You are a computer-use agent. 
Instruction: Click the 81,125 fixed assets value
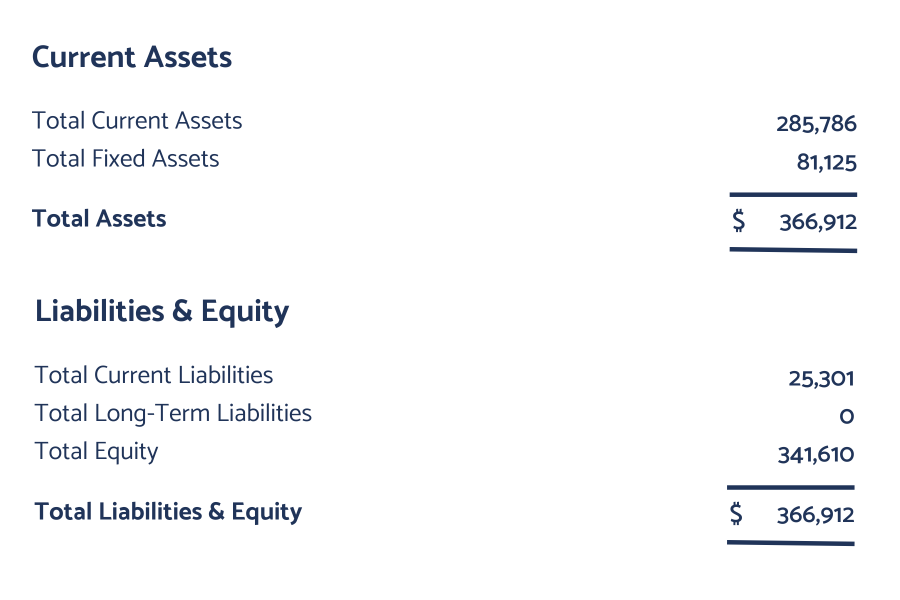(x=827, y=162)
